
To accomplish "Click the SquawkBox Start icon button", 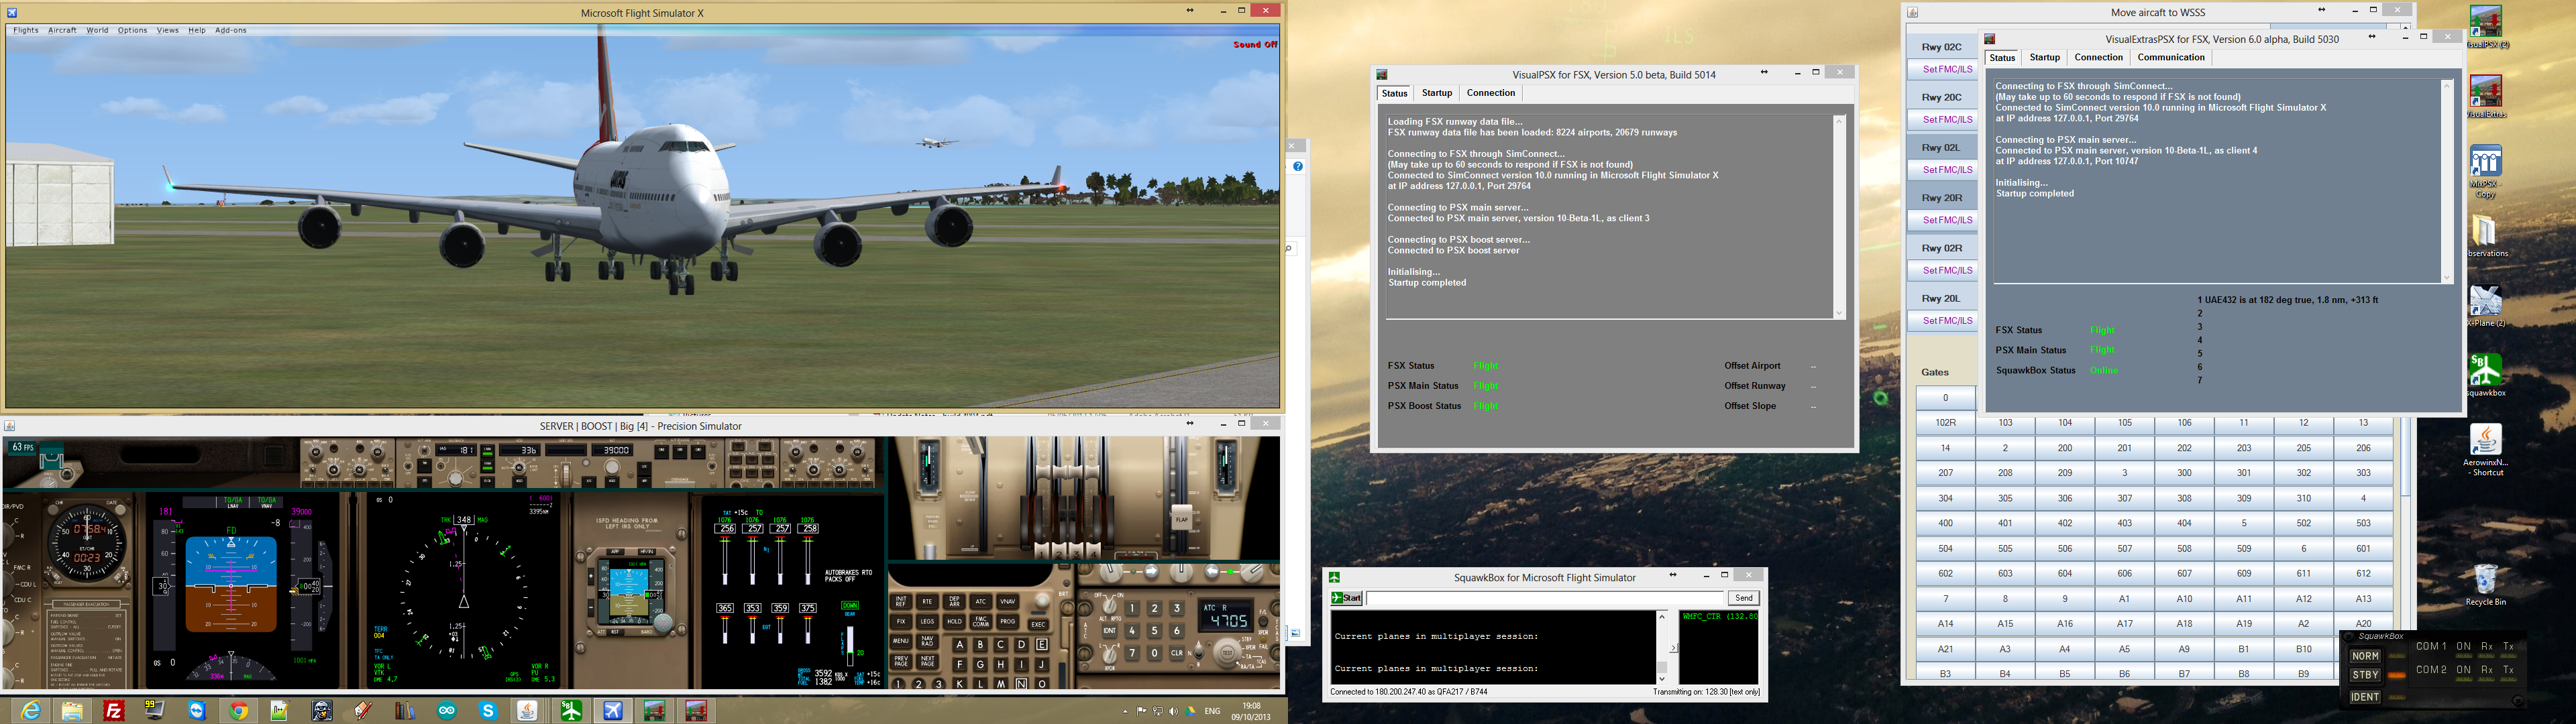I will [x=1346, y=598].
